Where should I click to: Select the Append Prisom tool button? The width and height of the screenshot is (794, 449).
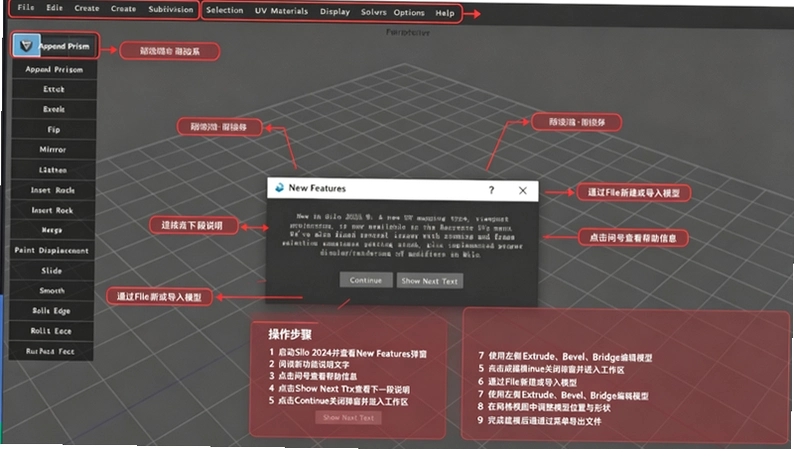coord(54,69)
